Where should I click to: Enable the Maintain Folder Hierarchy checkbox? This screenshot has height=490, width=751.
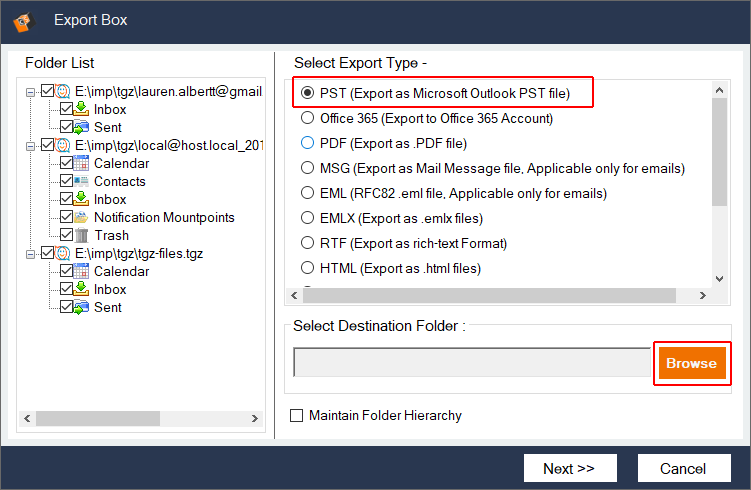296,415
